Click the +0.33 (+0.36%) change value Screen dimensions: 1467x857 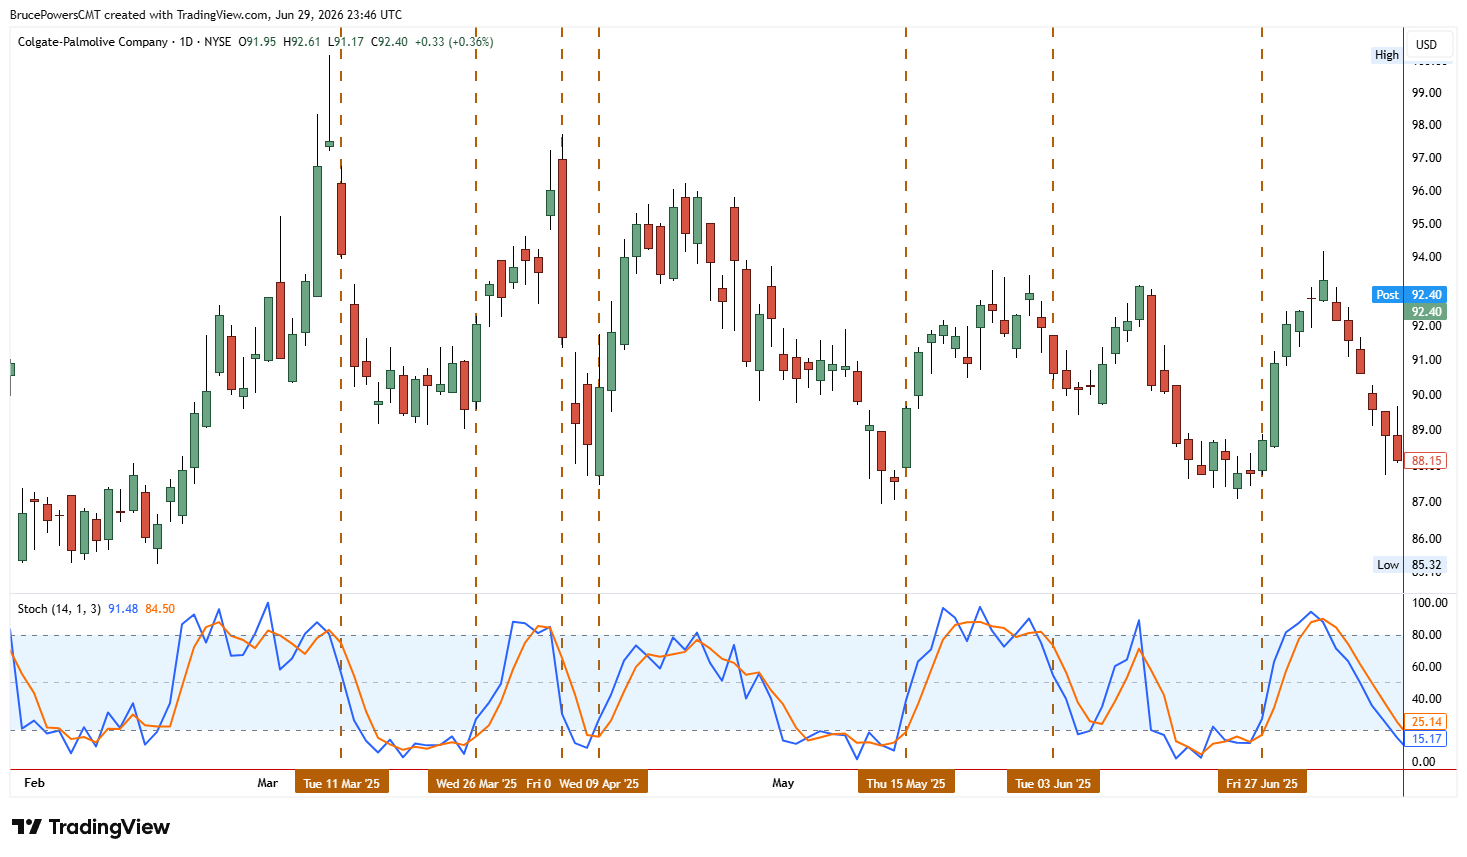coord(454,42)
